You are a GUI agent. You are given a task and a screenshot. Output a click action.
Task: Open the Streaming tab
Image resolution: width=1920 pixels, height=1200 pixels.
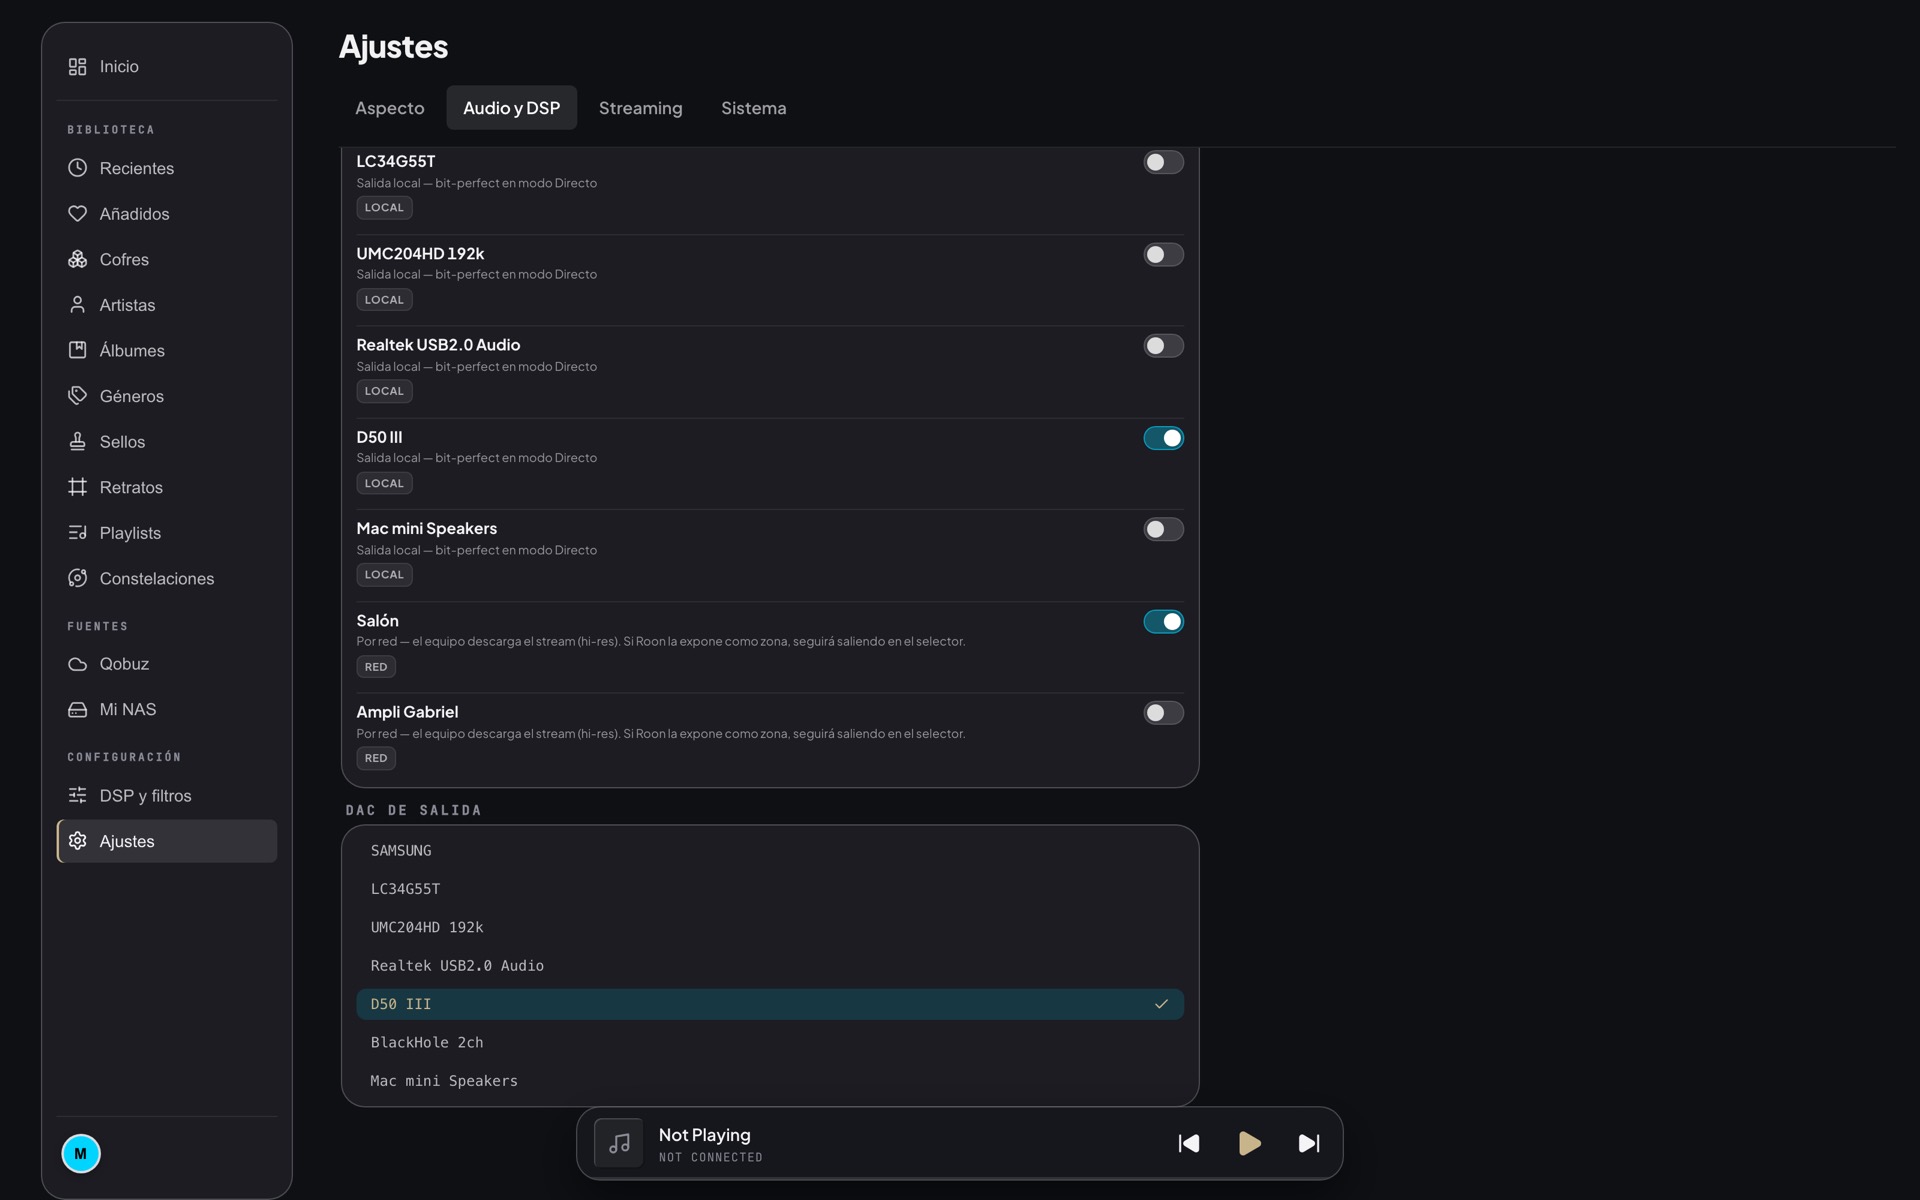point(640,108)
